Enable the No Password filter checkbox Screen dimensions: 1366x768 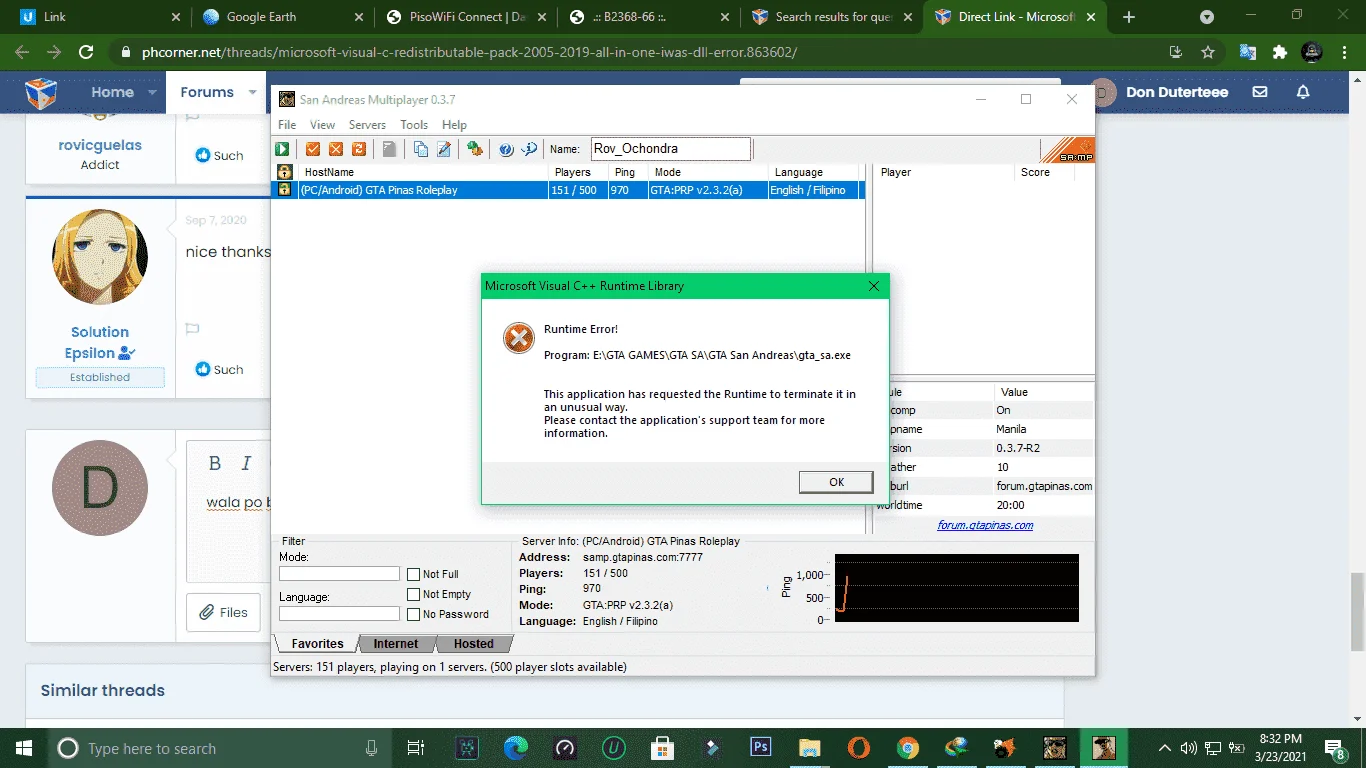point(414,614)
